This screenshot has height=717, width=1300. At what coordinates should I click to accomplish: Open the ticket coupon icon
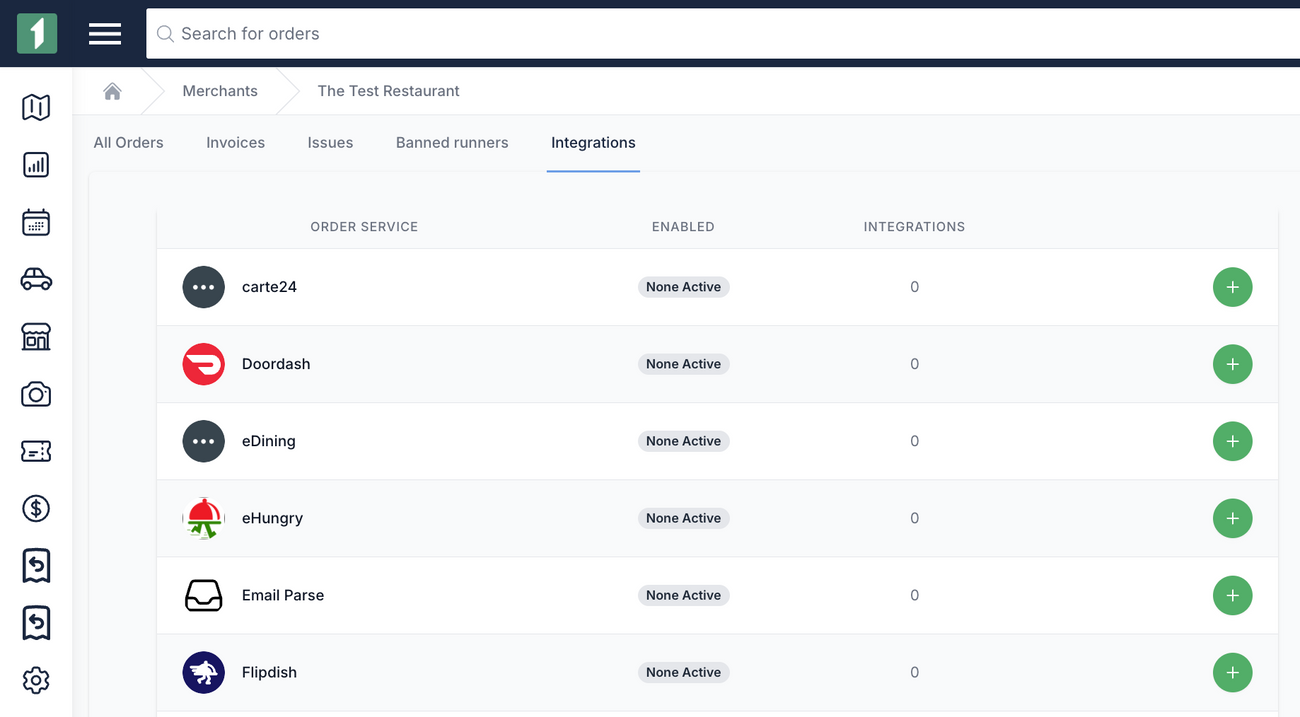click(x=36, y=452)
